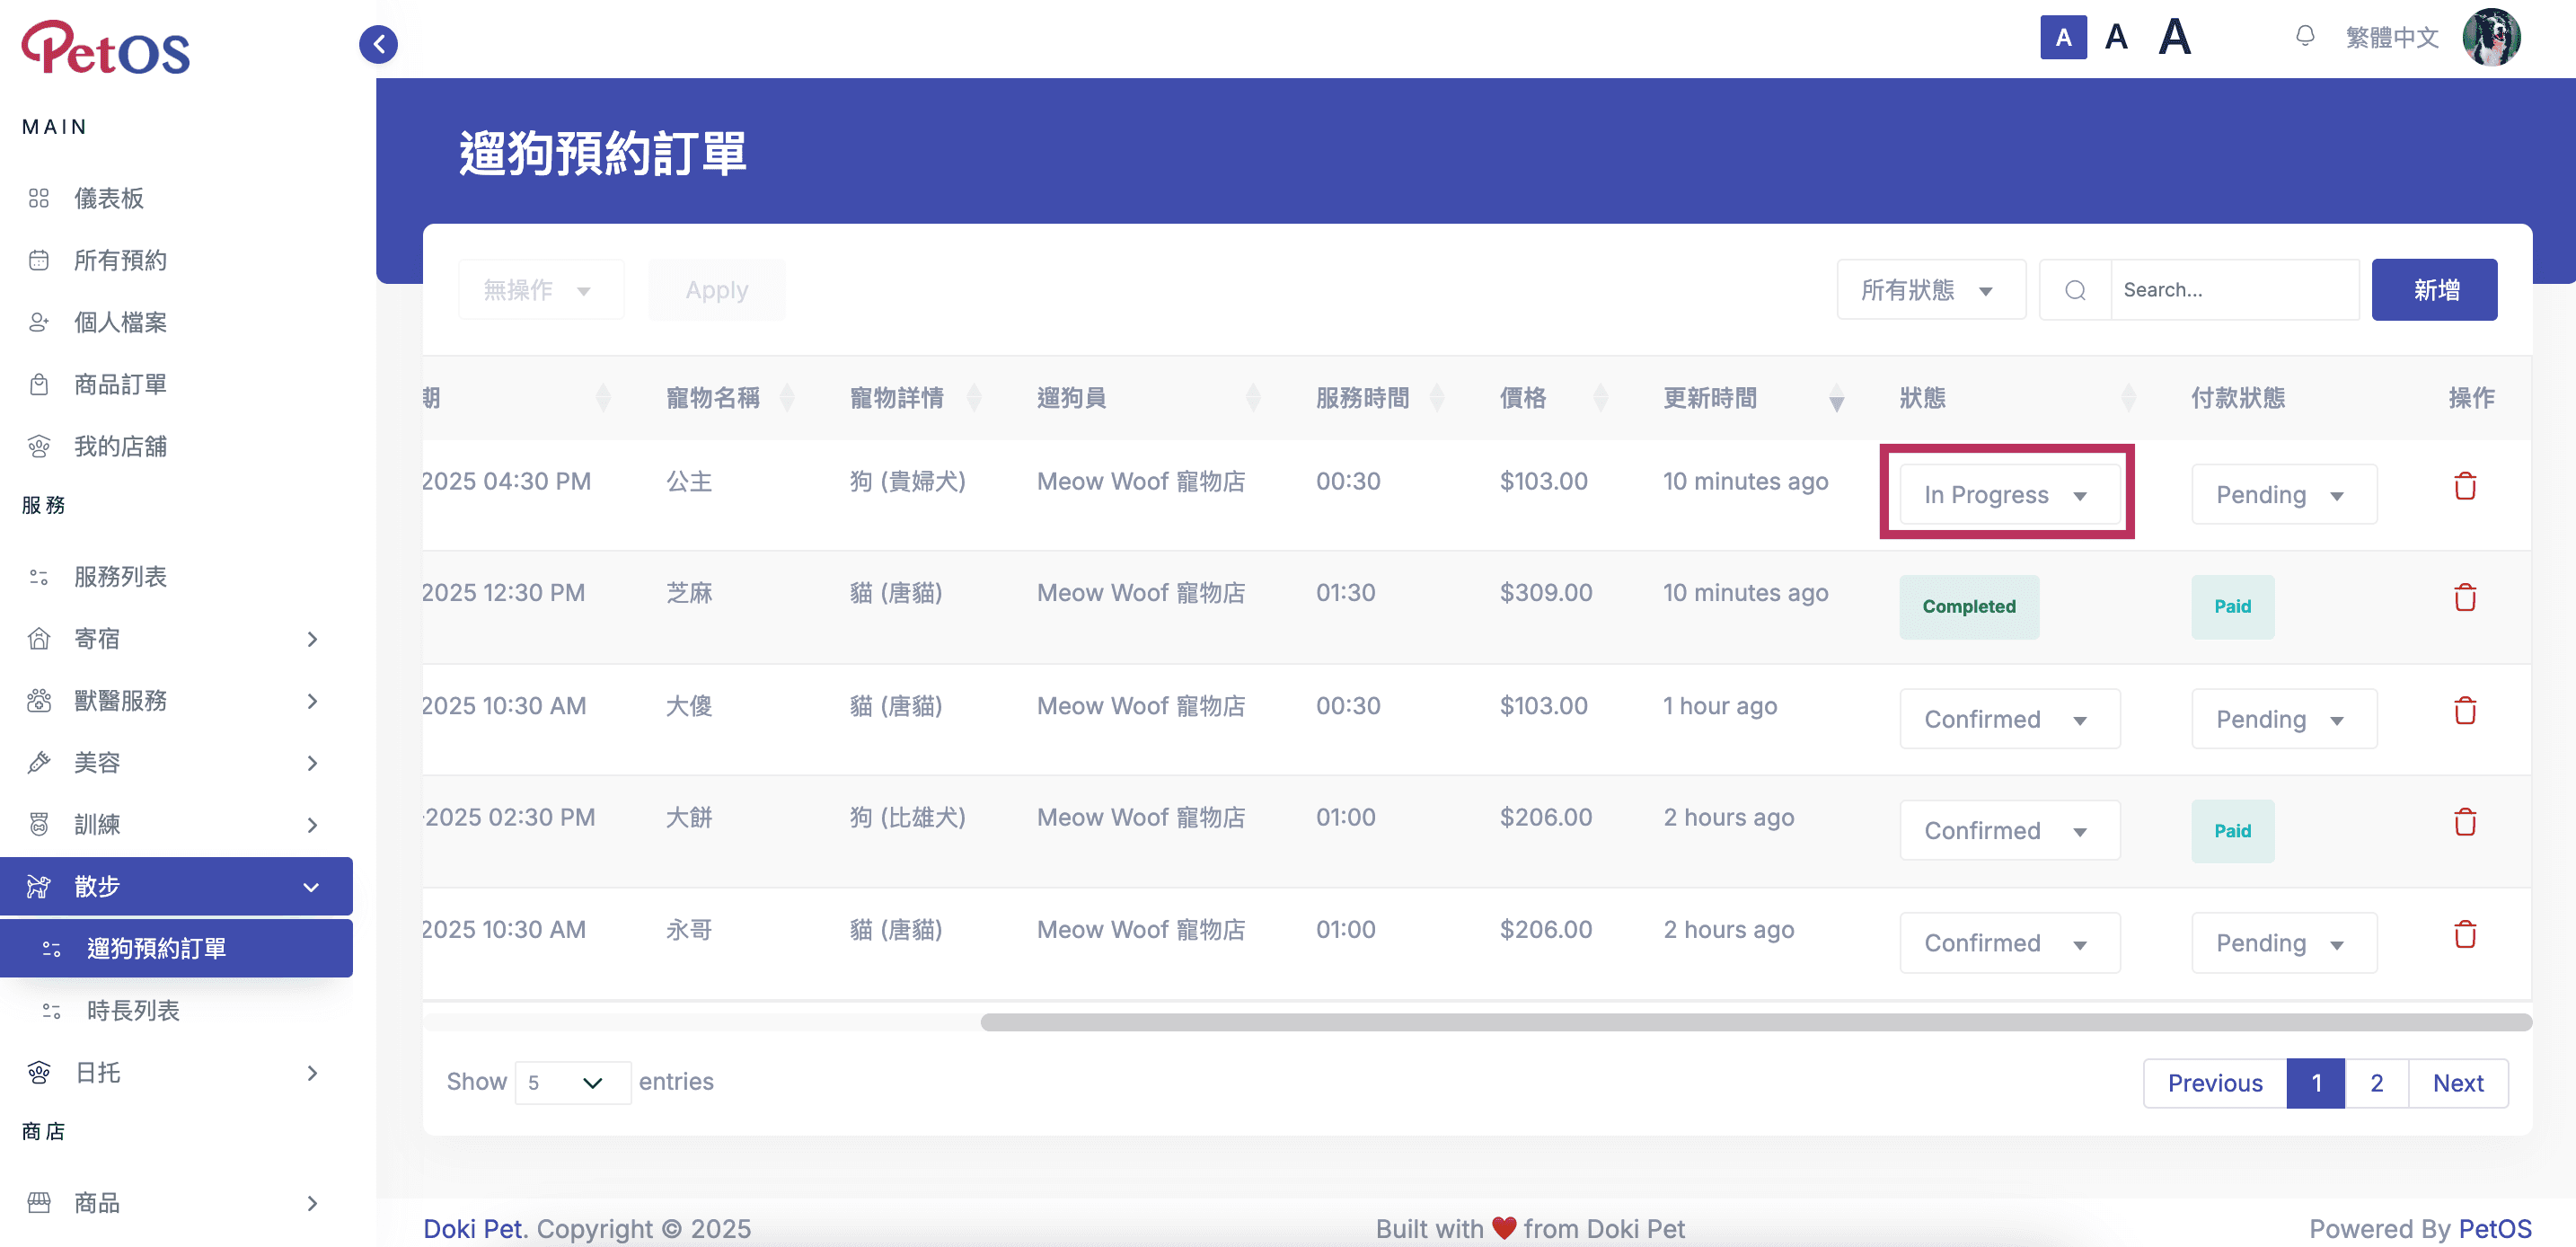Viewport: 2576px width, 1247px height.
Task: Click into the Search input field
Action: 2234,290
